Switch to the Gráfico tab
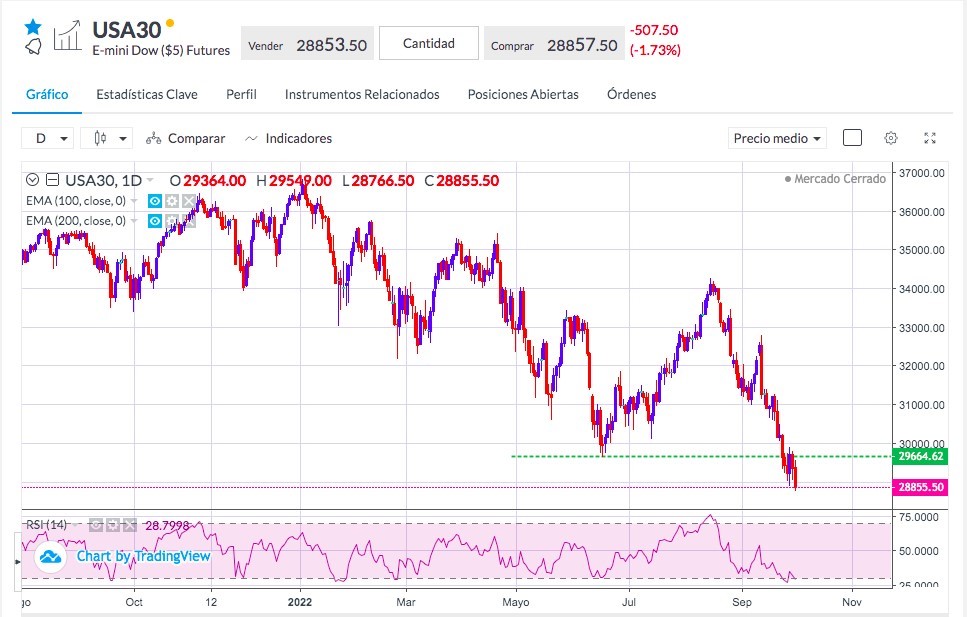Viewport: 967px width, 617px height. 47,94
